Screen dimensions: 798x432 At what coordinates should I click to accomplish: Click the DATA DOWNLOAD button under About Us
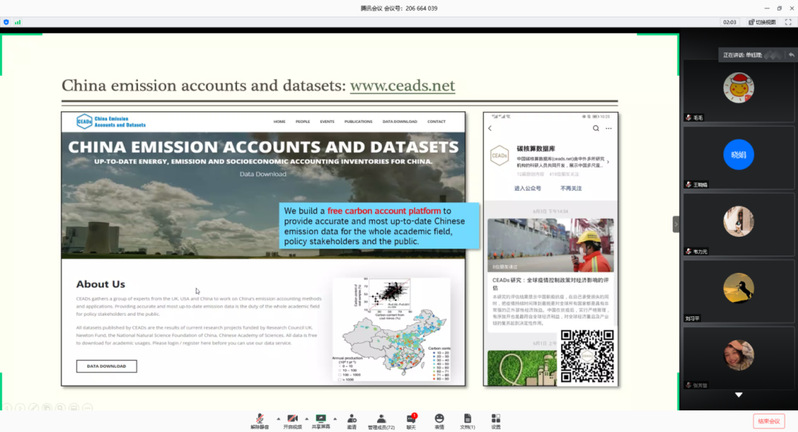tap(106, 366)
